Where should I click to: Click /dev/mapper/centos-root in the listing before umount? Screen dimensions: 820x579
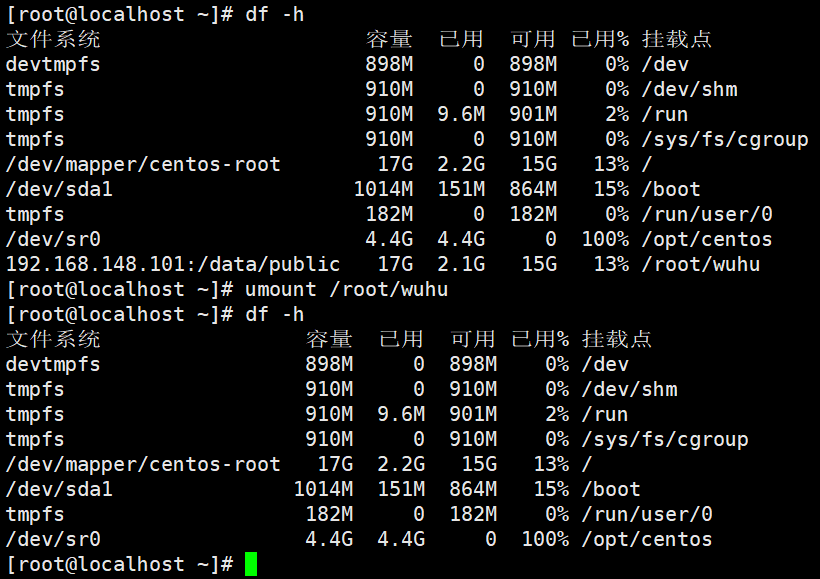click(143, 164)
